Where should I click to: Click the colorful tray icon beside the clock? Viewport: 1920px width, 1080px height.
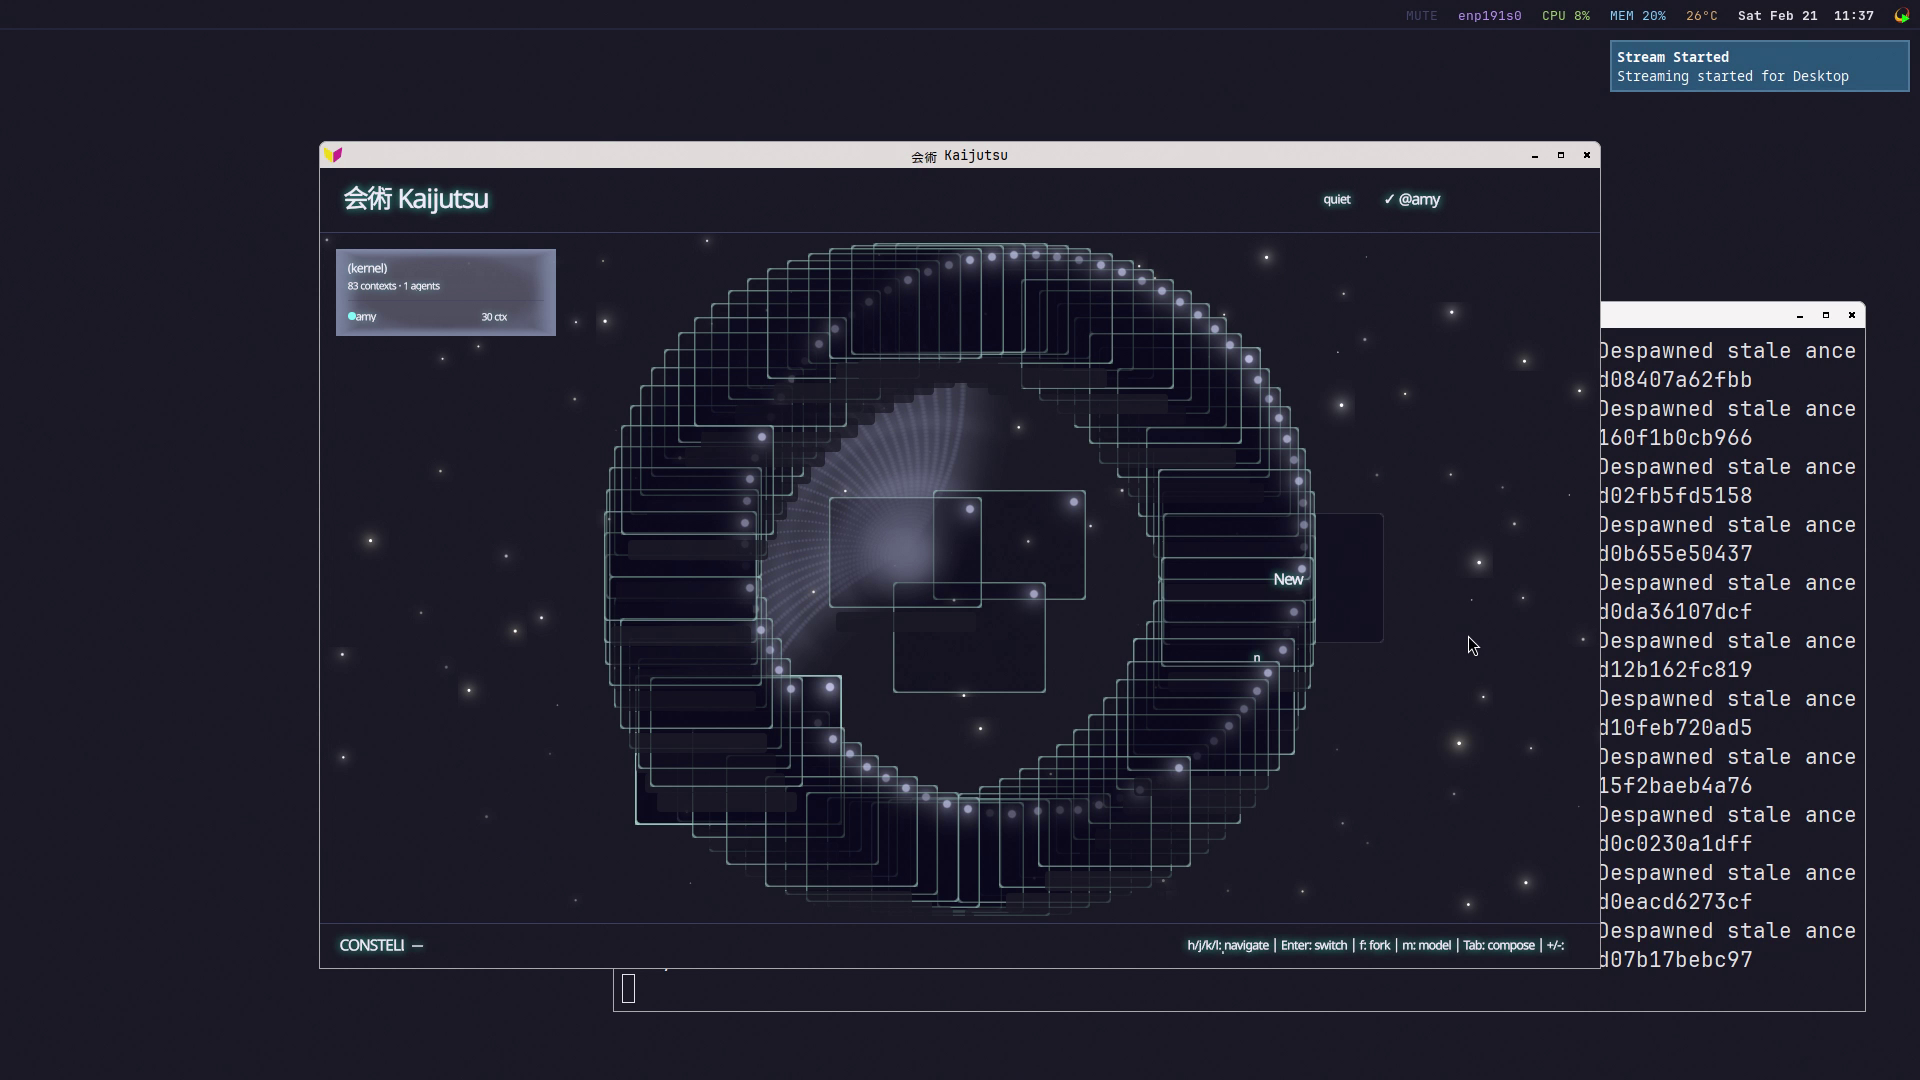1901,16
